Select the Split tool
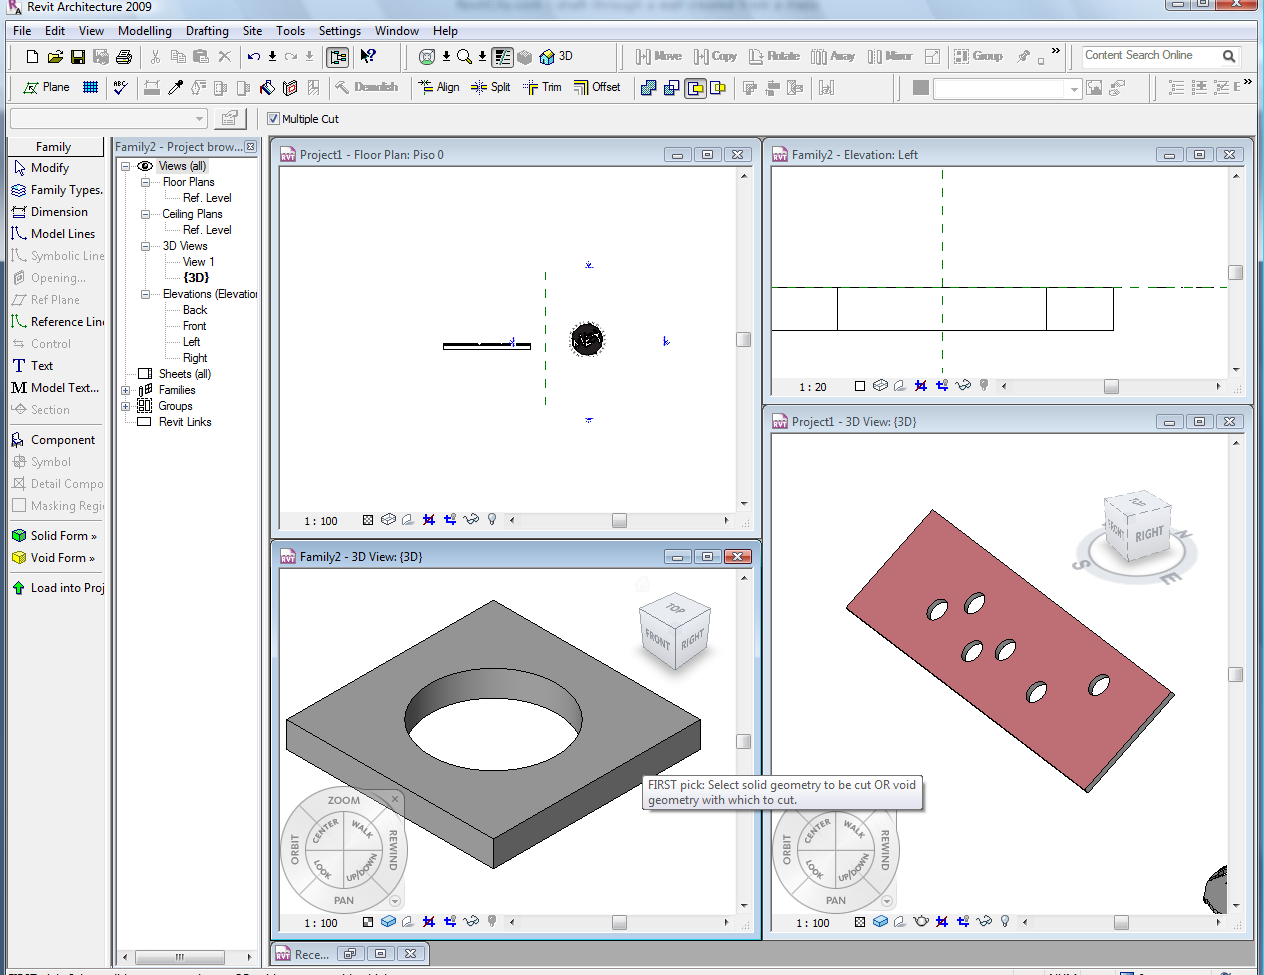The height and width of the screenshot is (975, 1264). tap(490, 88)
